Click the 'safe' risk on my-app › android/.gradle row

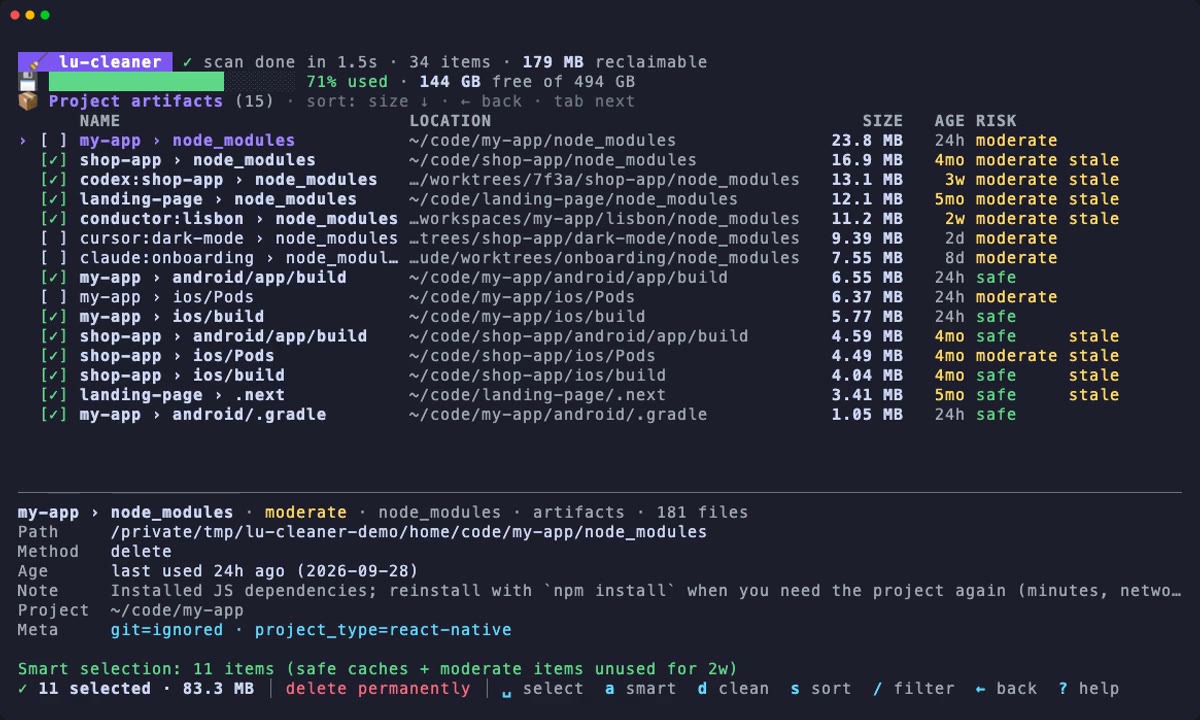pos(995,414)
